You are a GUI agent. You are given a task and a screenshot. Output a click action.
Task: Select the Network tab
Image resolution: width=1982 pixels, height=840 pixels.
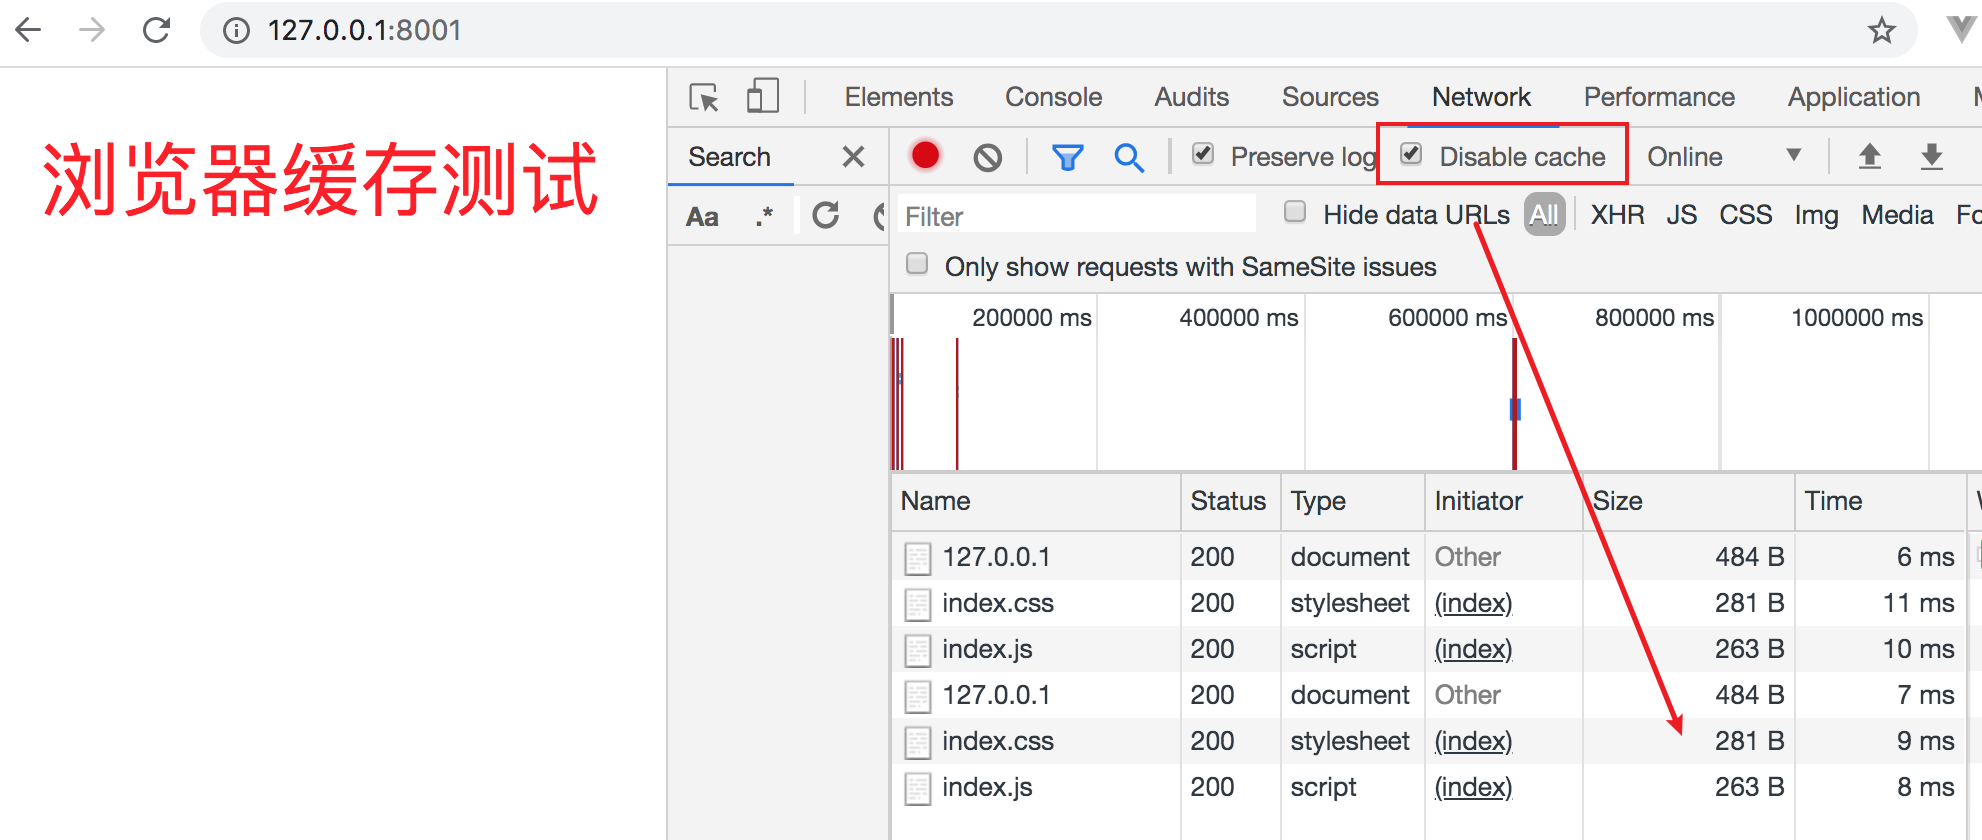click(x=1481, y=97)
